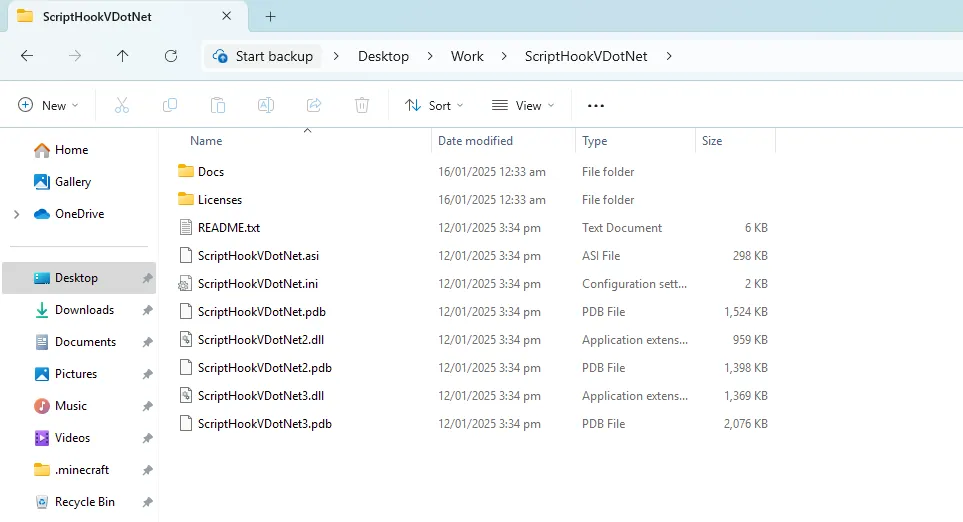Click the ScriptHookVDotNet.asi file icon
The image size is (963, 522).
[185, 255]
